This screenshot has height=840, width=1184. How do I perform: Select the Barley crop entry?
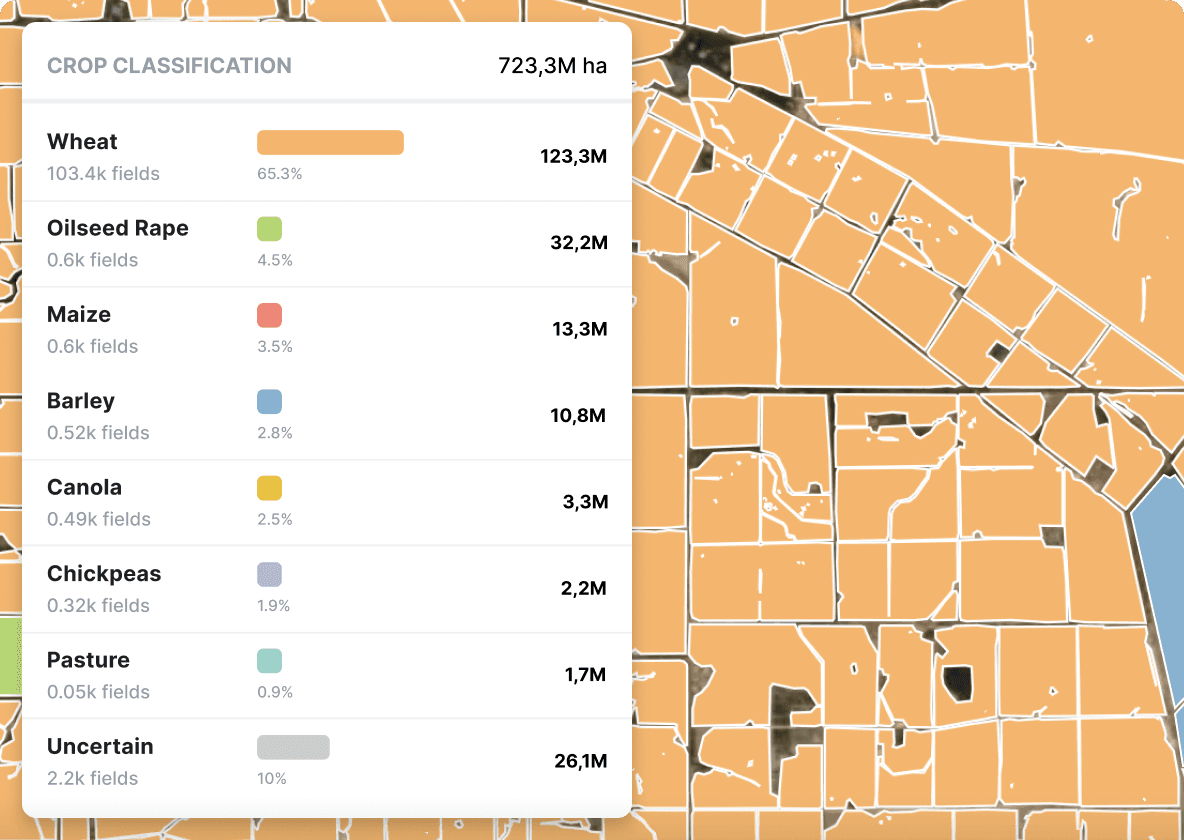point(80,400)
